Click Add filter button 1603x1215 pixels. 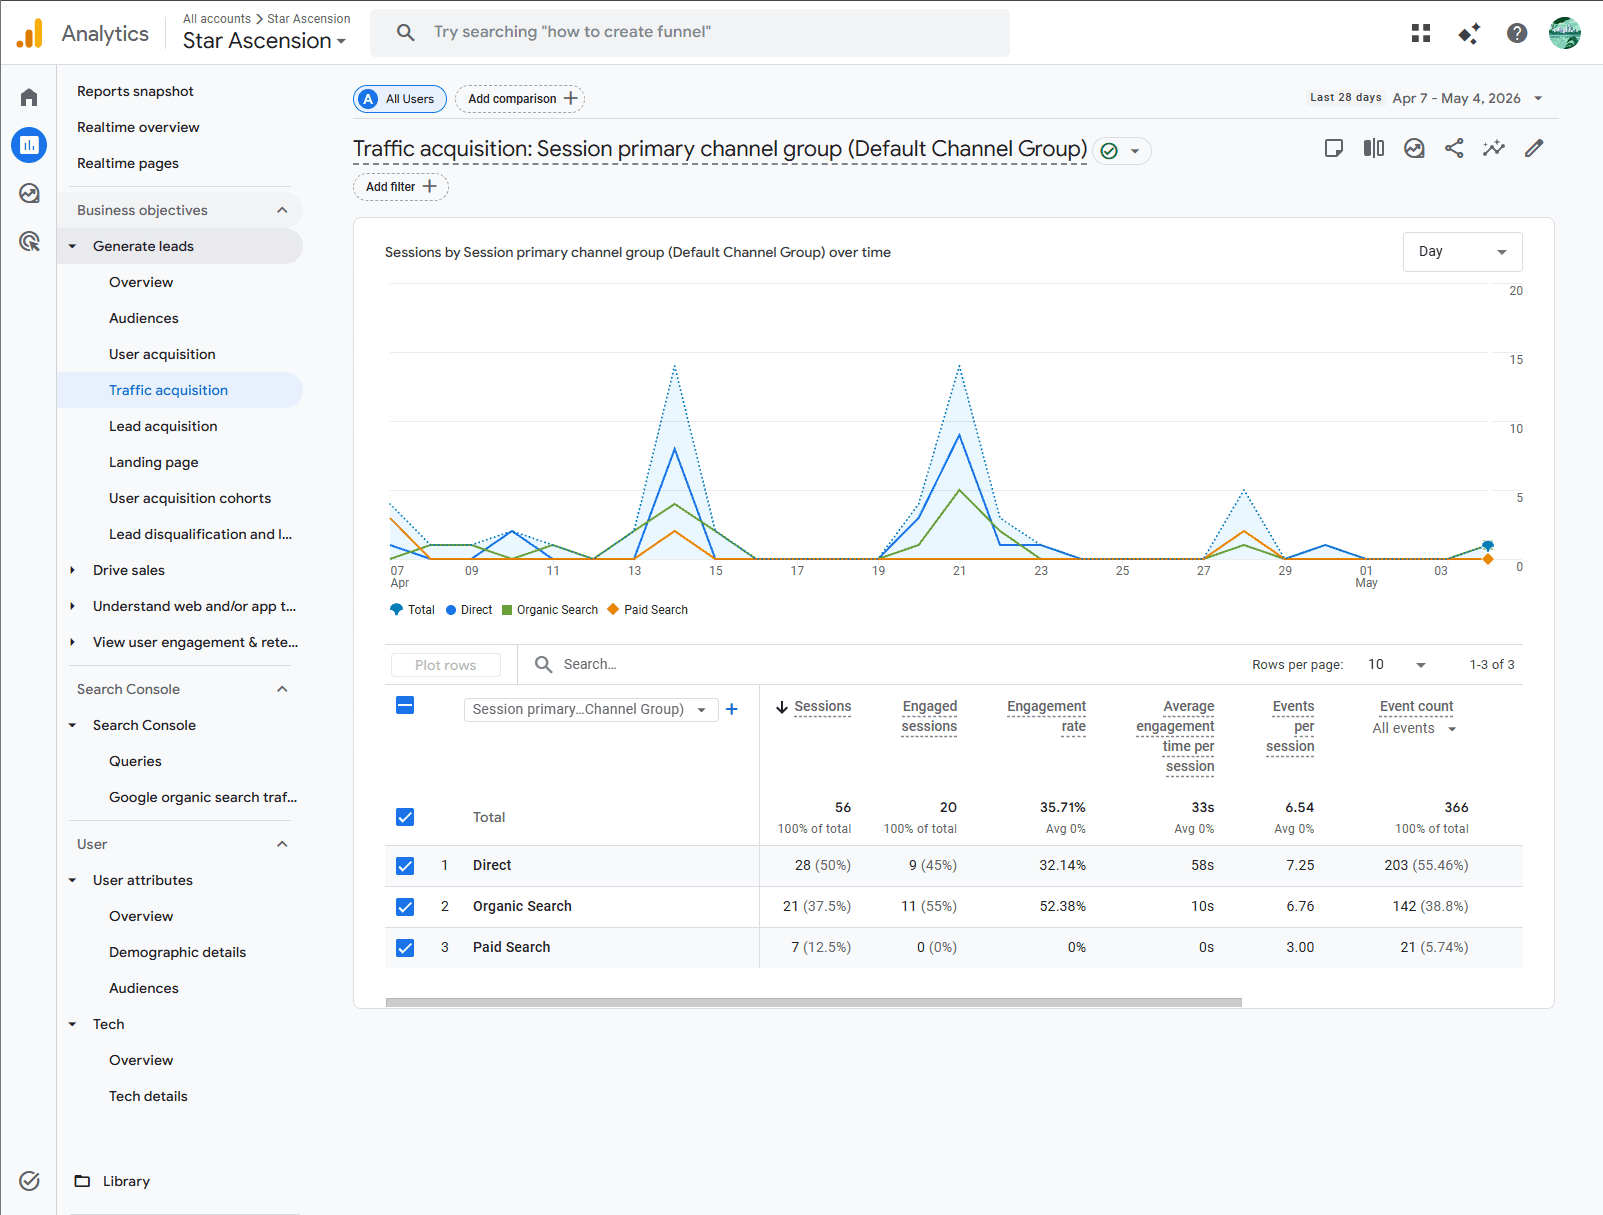pos(401,187)
